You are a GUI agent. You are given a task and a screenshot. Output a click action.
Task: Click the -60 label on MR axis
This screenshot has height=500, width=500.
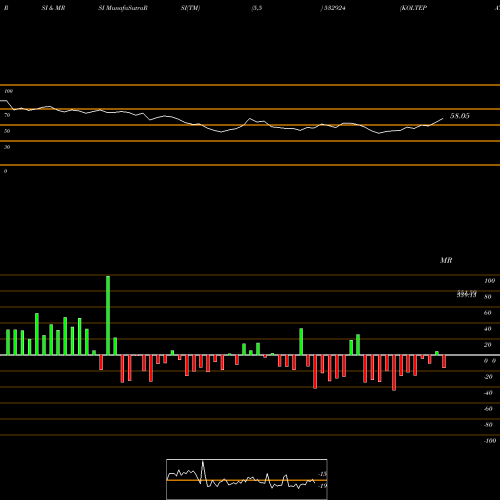click(x=488, y=409)
